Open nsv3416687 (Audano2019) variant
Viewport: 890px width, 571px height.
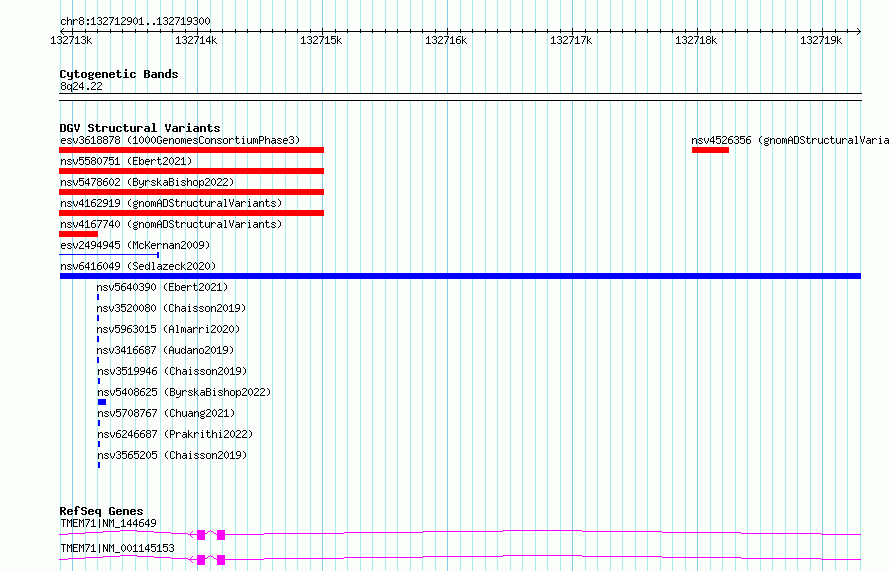tap(165, 350)
